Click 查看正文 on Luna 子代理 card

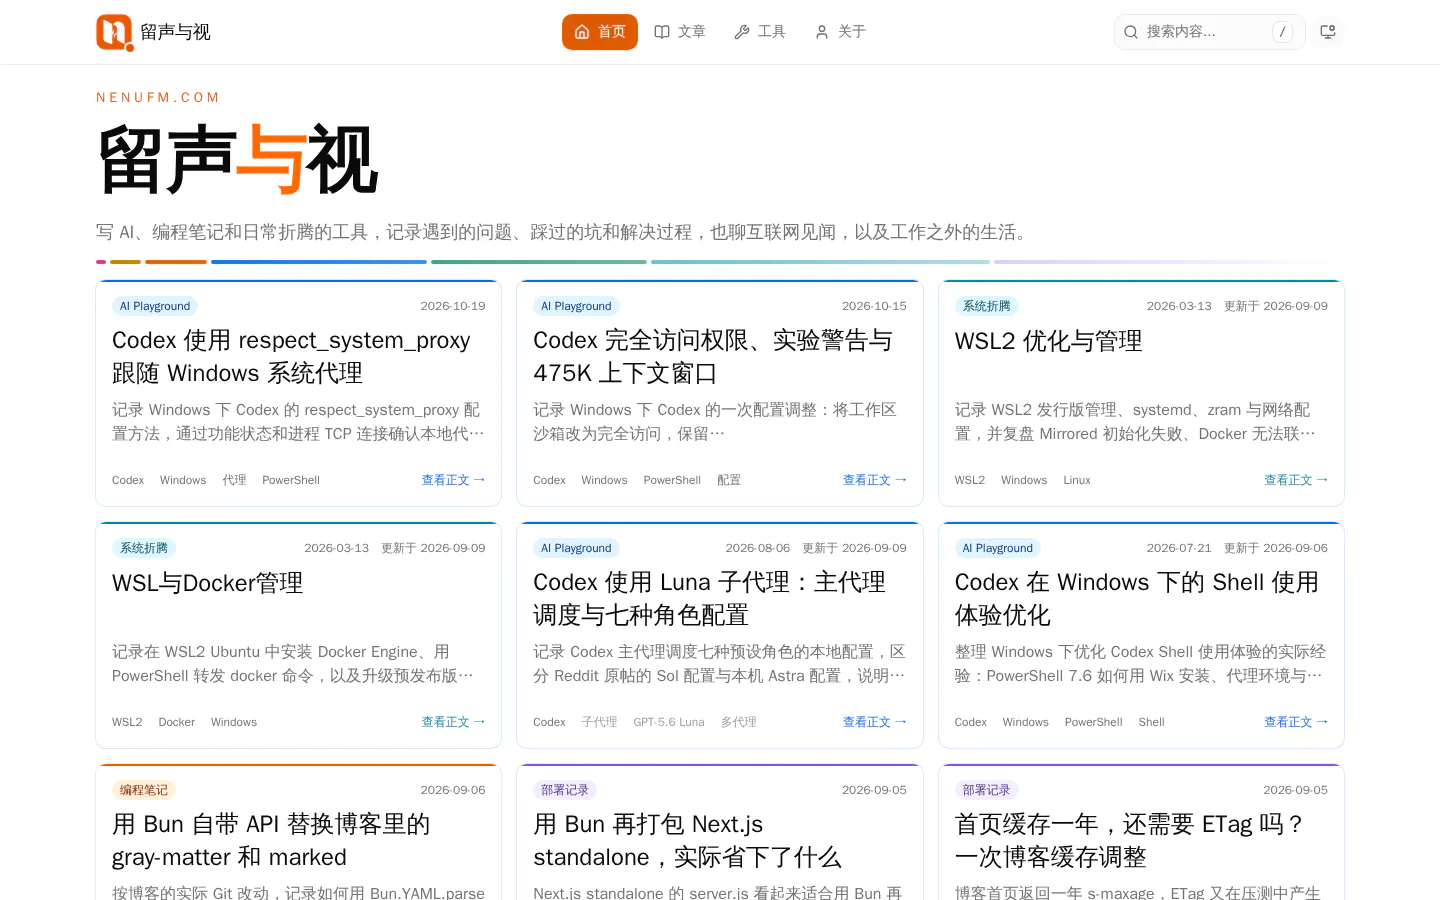point(875,722)
